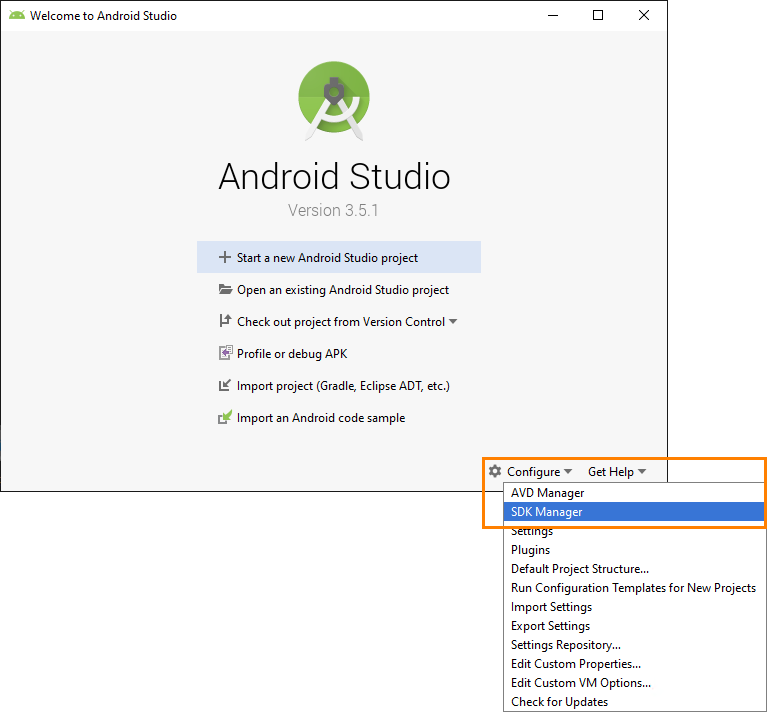The image size is (767, 712).
Task: Click the Import Android code sample icon
Action: click(225, 418)
